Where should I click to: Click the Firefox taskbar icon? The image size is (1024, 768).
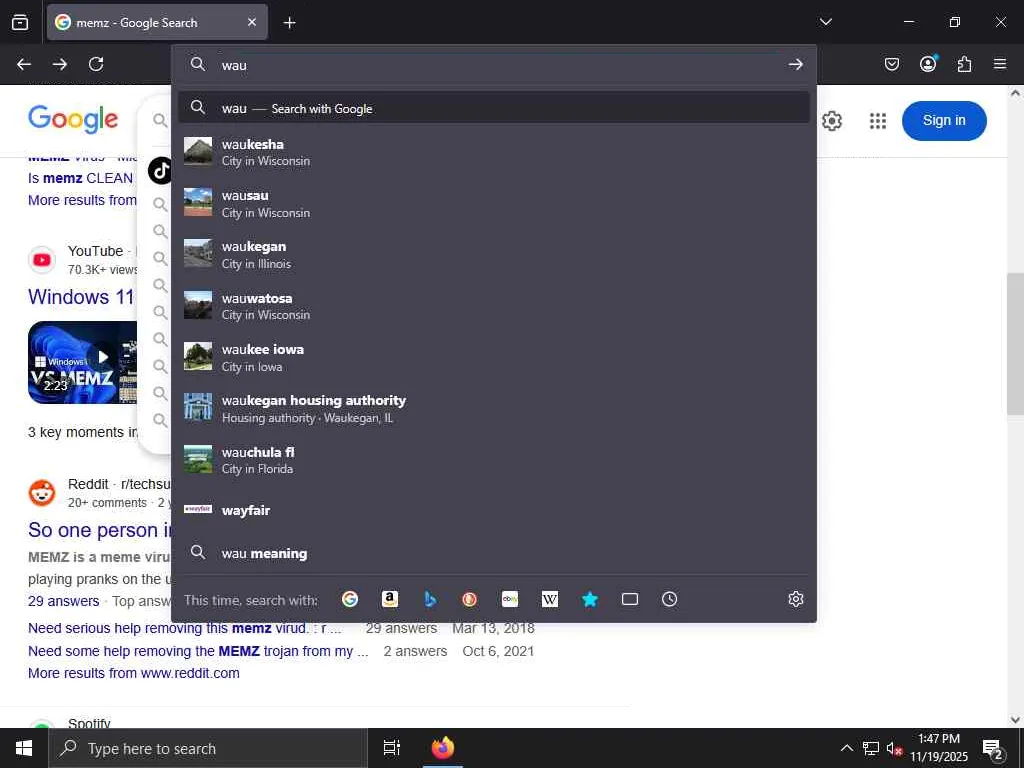pyautogui.click(x=443, y=748)
